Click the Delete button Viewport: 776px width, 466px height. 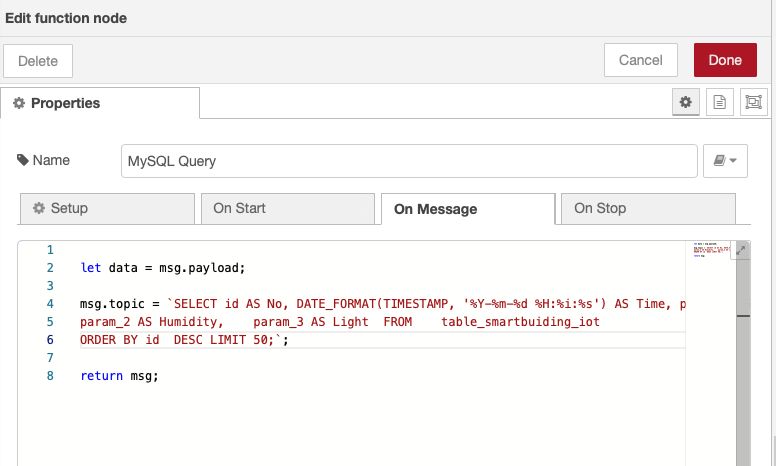[38, 61]
